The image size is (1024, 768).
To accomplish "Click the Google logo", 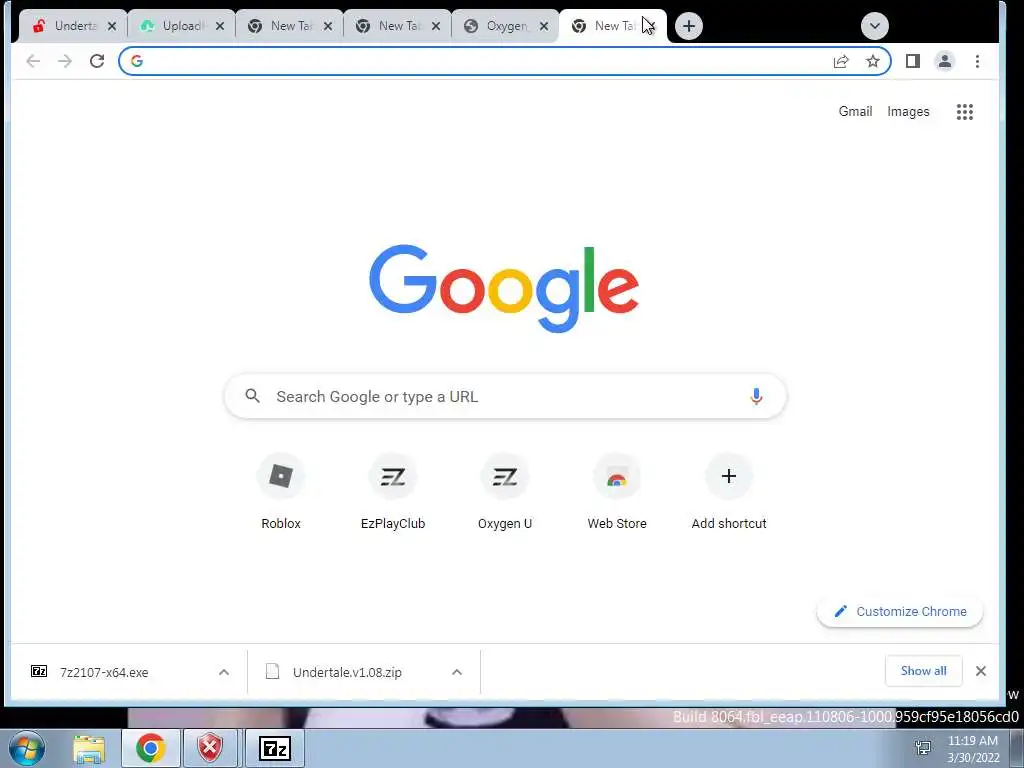I will pyautogui.click(x=504, y=289).
